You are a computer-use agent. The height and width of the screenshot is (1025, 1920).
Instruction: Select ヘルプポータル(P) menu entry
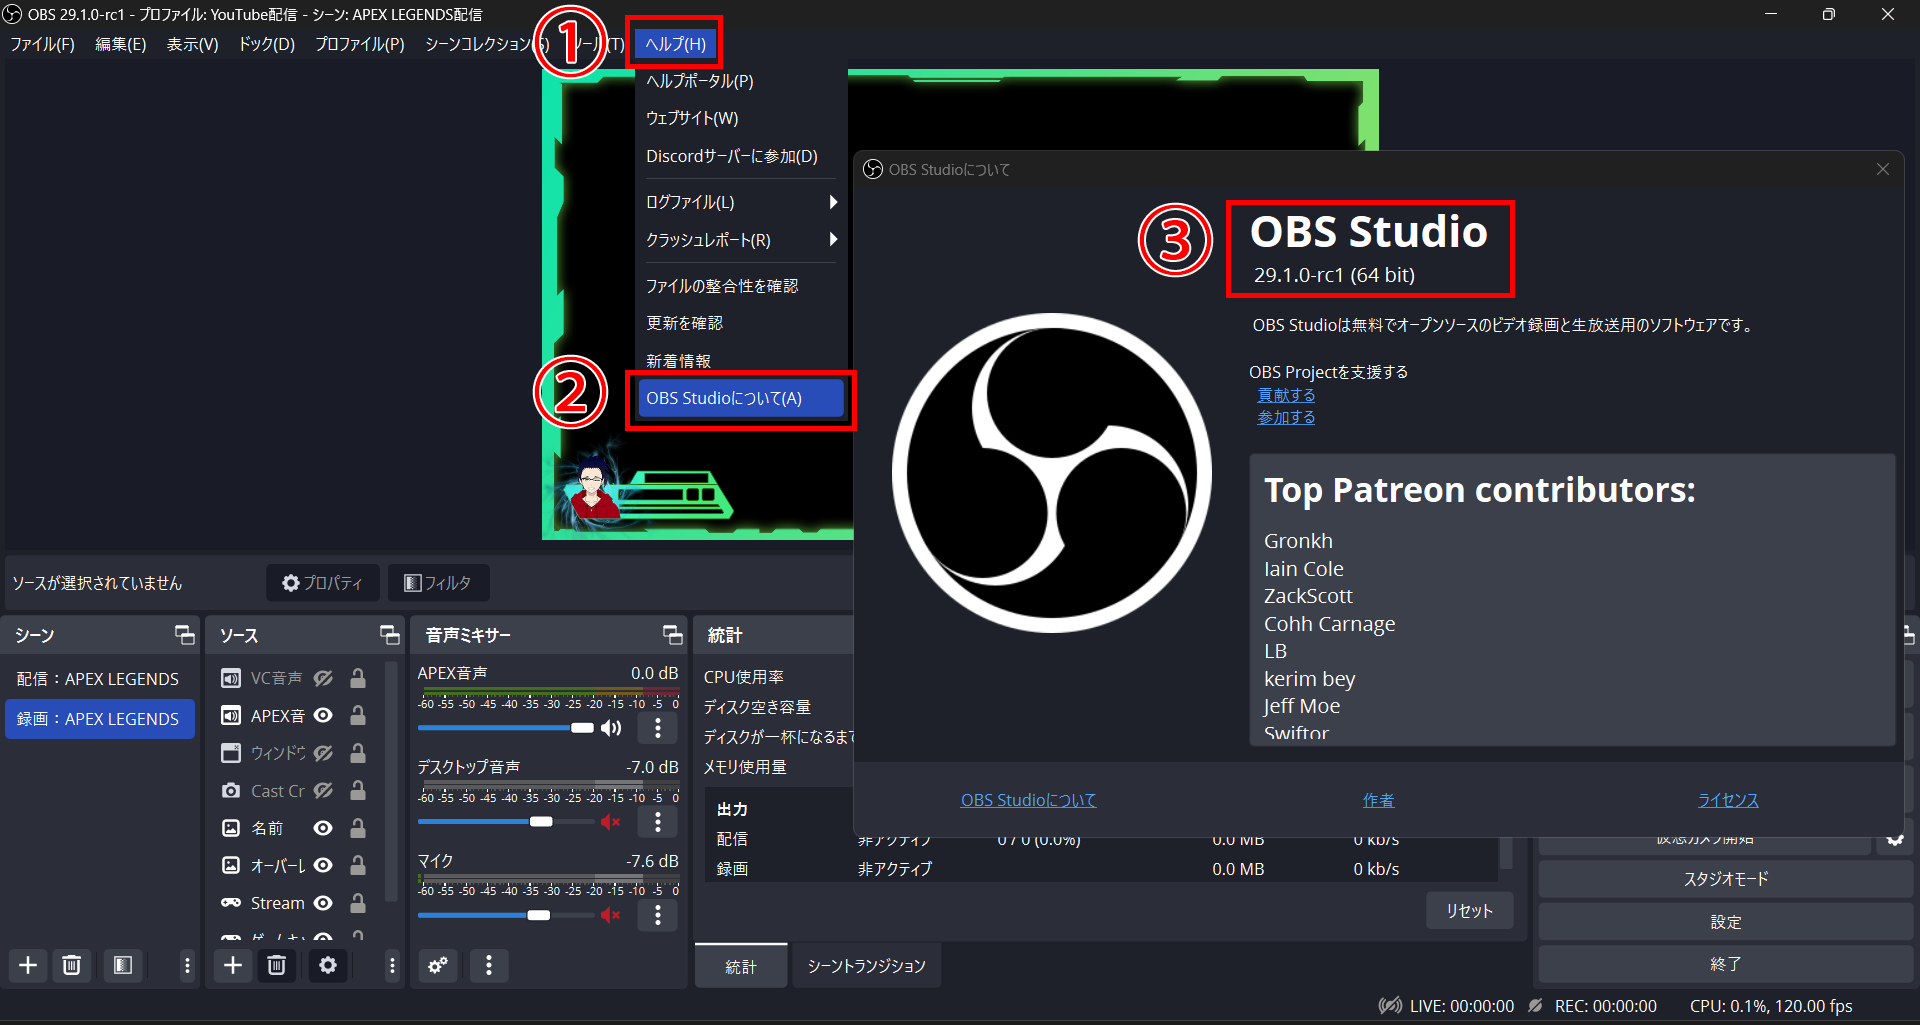[741, 81]
